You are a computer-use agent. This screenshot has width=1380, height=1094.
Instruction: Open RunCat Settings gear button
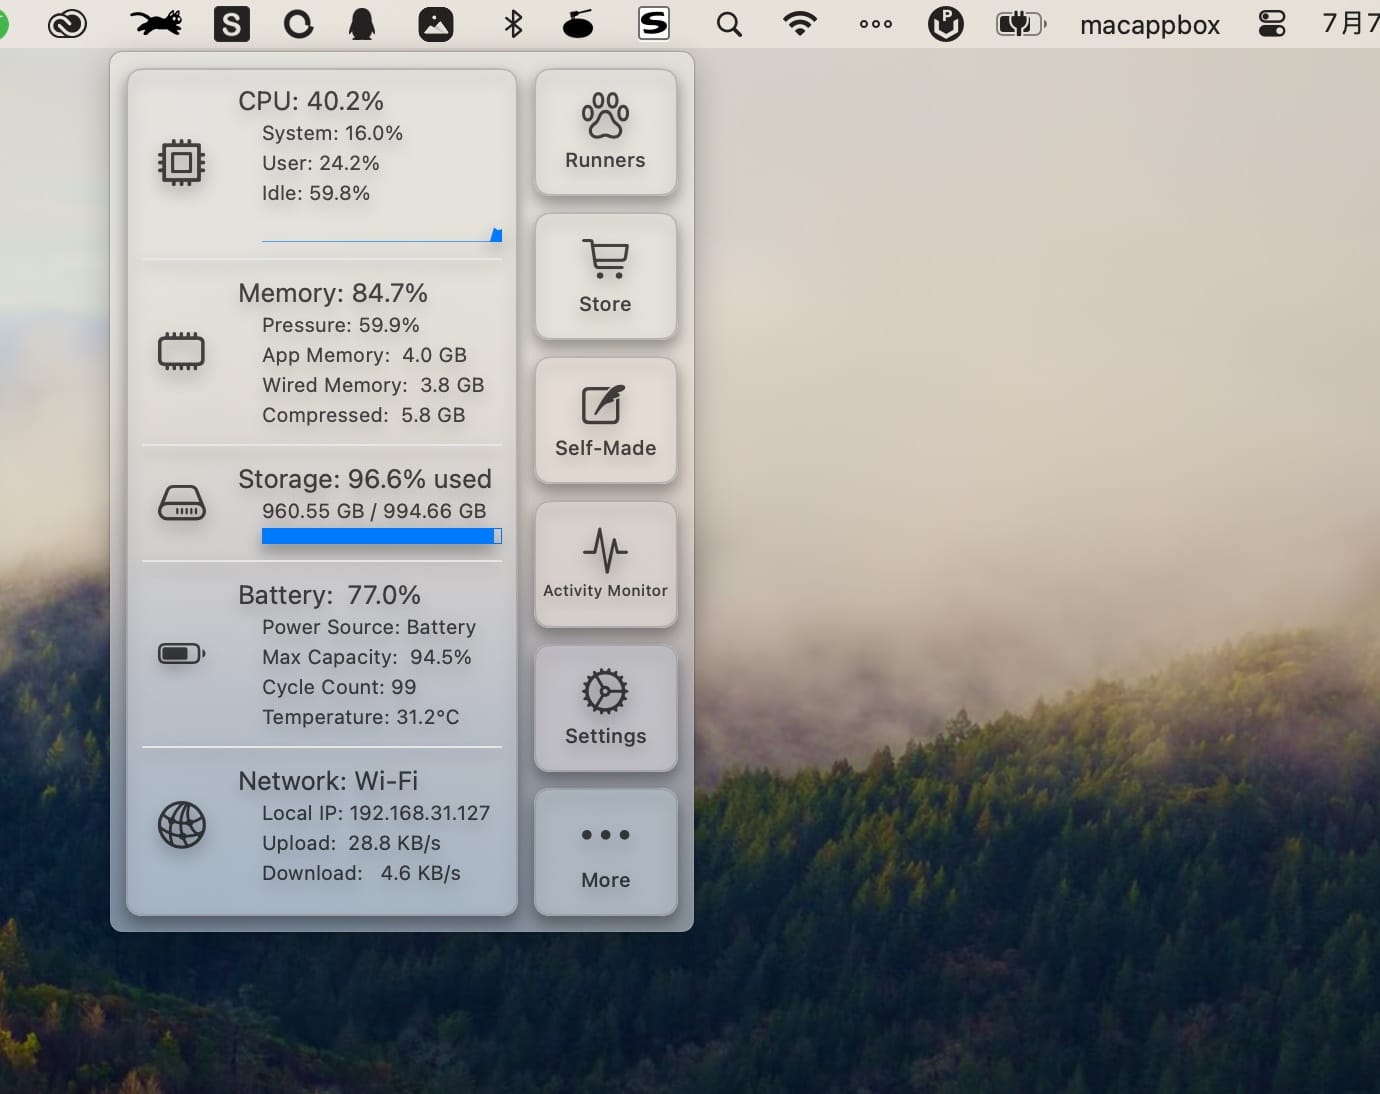605,708
